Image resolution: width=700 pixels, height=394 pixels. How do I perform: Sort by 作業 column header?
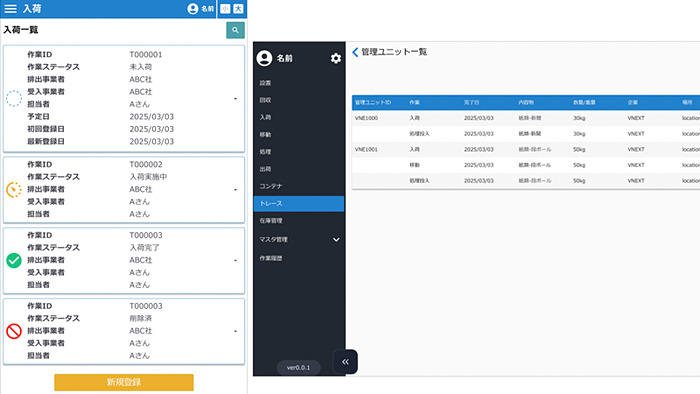(x=414, y=103)
